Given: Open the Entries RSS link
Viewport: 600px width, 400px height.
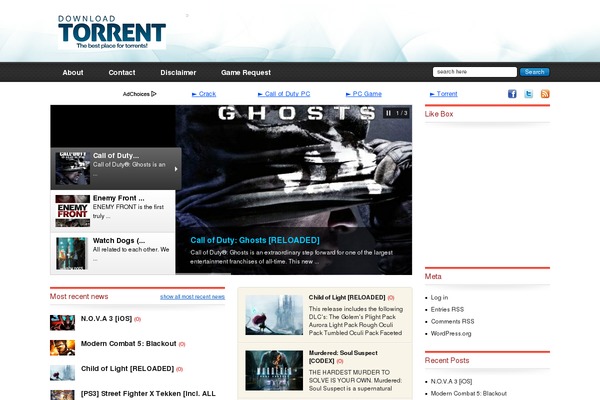Looking at the screenshot, I should pos(447,309).
